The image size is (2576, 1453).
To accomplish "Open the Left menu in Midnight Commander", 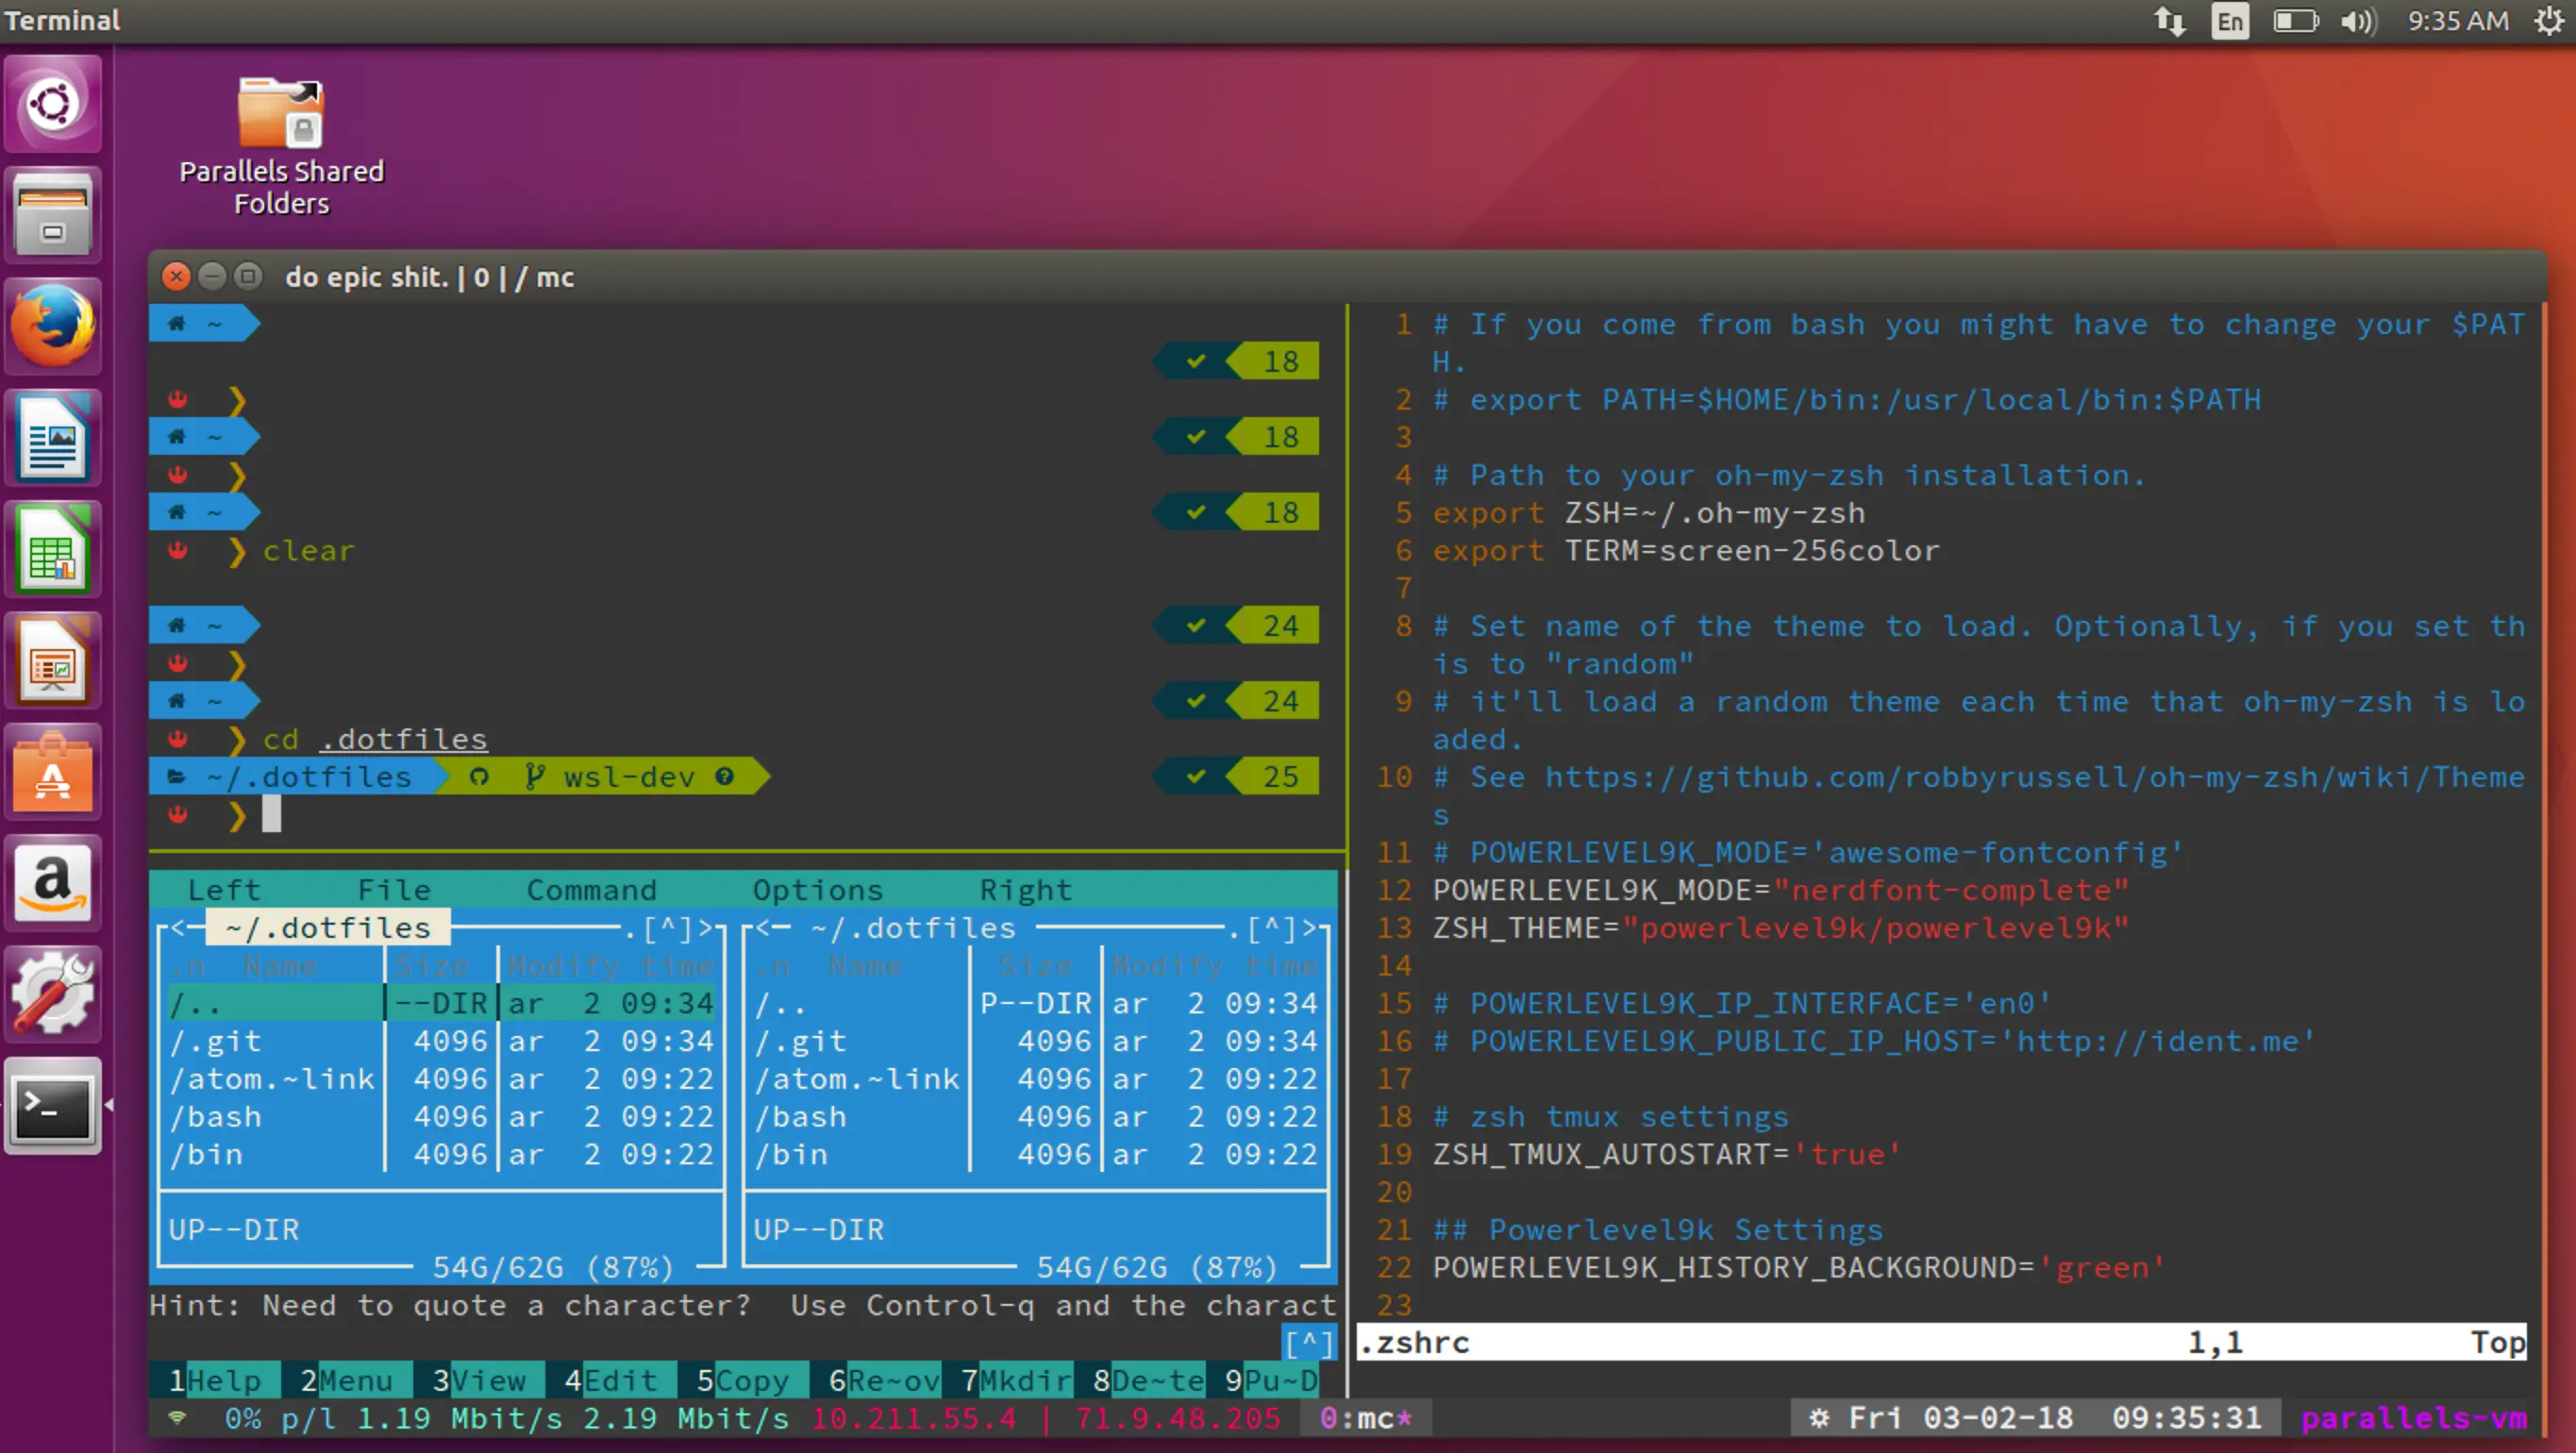I will tap(224, 889).
